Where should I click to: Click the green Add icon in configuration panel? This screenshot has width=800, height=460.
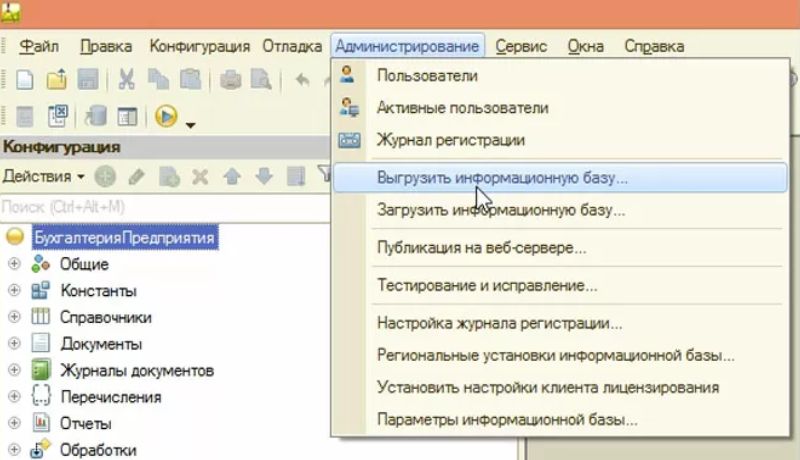[105, 177]
